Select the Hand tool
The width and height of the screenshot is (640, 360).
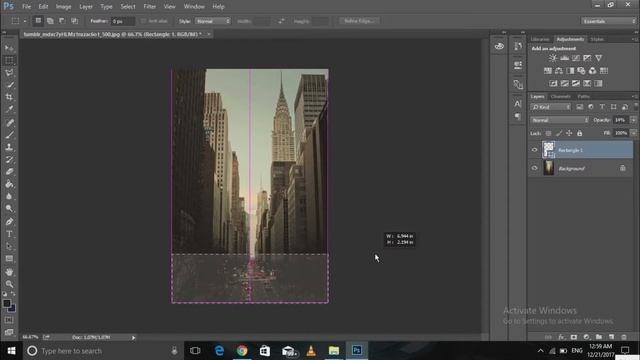(9, 271)
